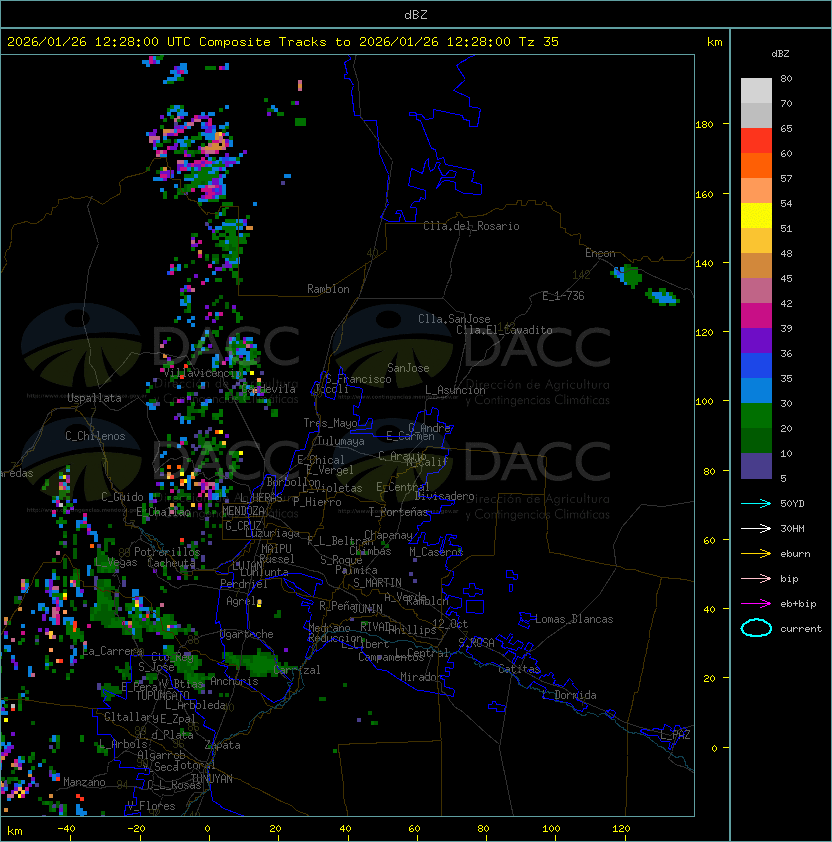Click the 'MAIPU' city label
The width and height of the screenshot is (832, 842).
pos(276,549)
